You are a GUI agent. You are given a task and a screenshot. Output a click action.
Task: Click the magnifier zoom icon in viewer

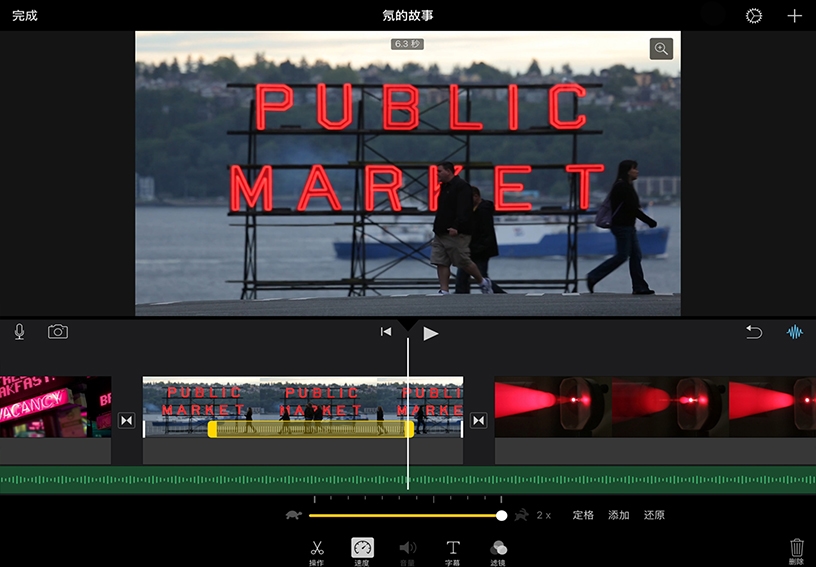coord(661,49)
